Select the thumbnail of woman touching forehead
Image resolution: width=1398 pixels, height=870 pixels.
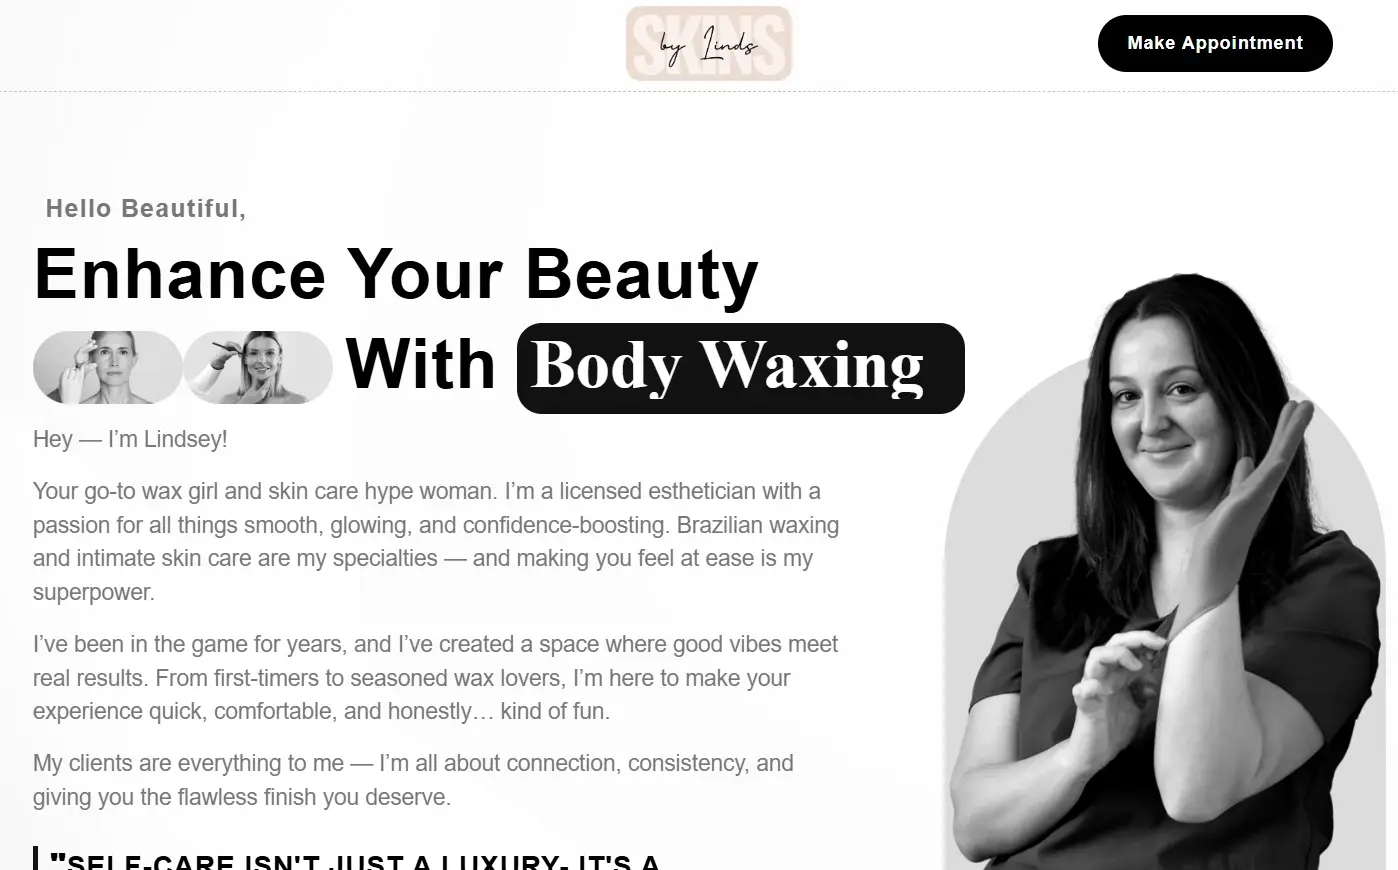tap(108, 367)
